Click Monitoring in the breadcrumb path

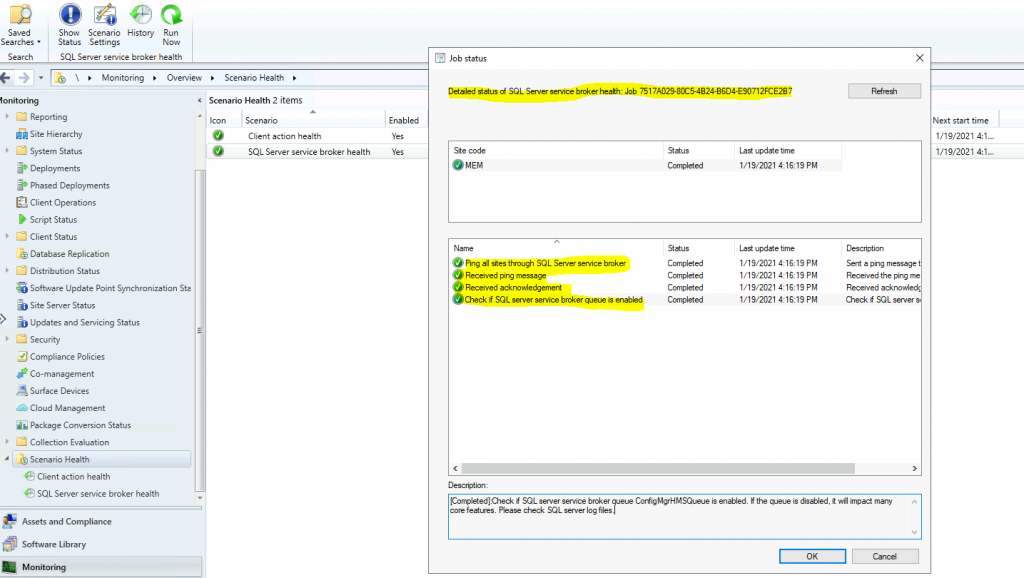[x=123, y=78]
